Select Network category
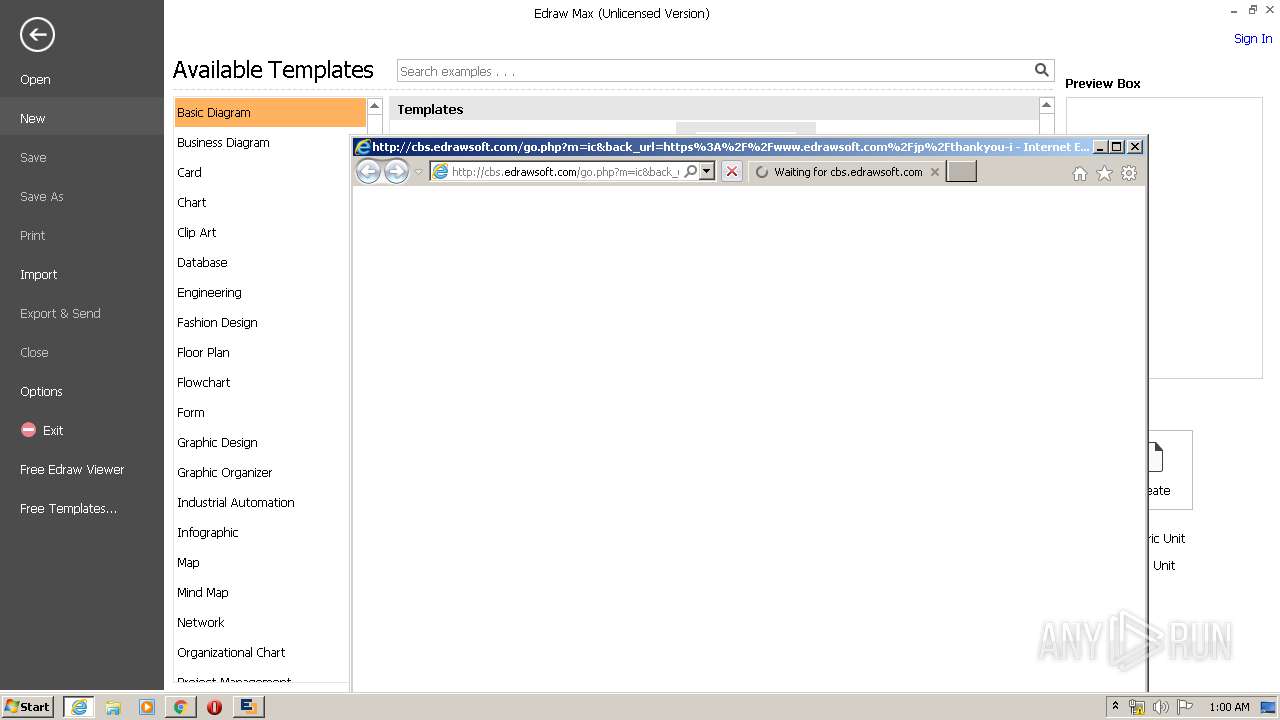Viewport: 1280px width, 720px height. (x=262, y=623)
